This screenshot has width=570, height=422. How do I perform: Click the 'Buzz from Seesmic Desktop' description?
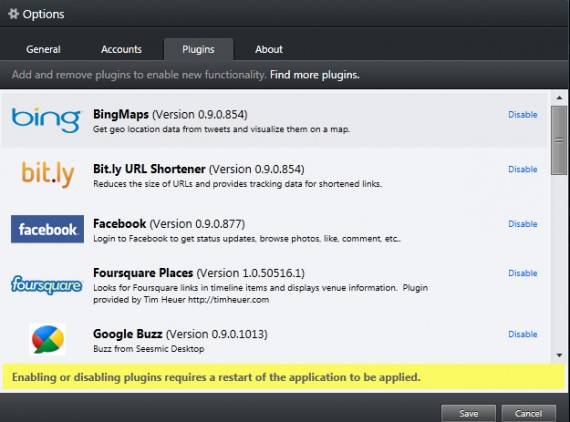(x=149, y=349)
